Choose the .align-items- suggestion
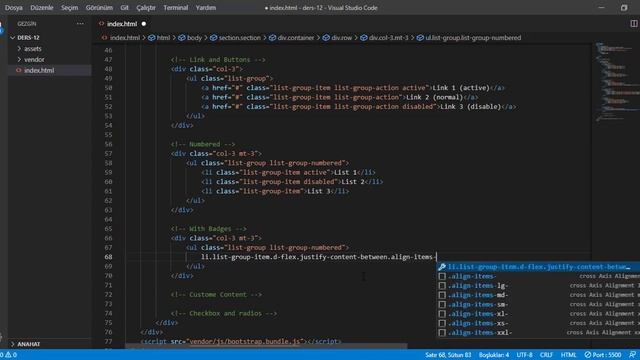640x360 pixels. 538,276
